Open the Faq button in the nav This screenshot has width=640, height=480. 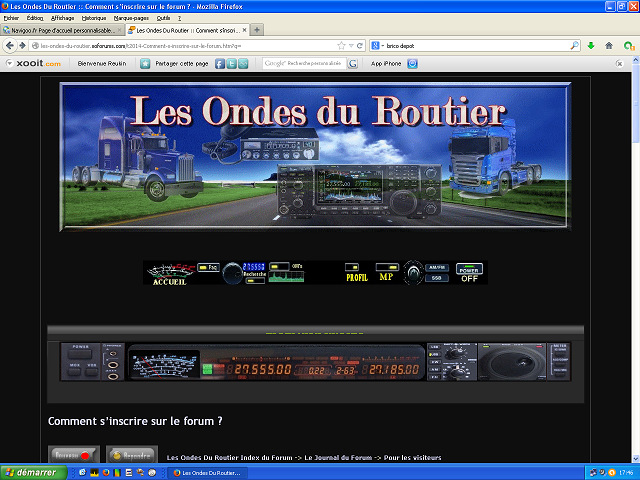point(209,267)
